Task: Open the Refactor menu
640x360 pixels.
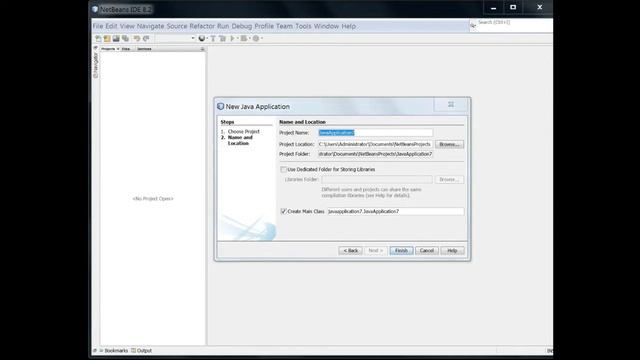Action: pyautogui.click(x=202, y=26)
